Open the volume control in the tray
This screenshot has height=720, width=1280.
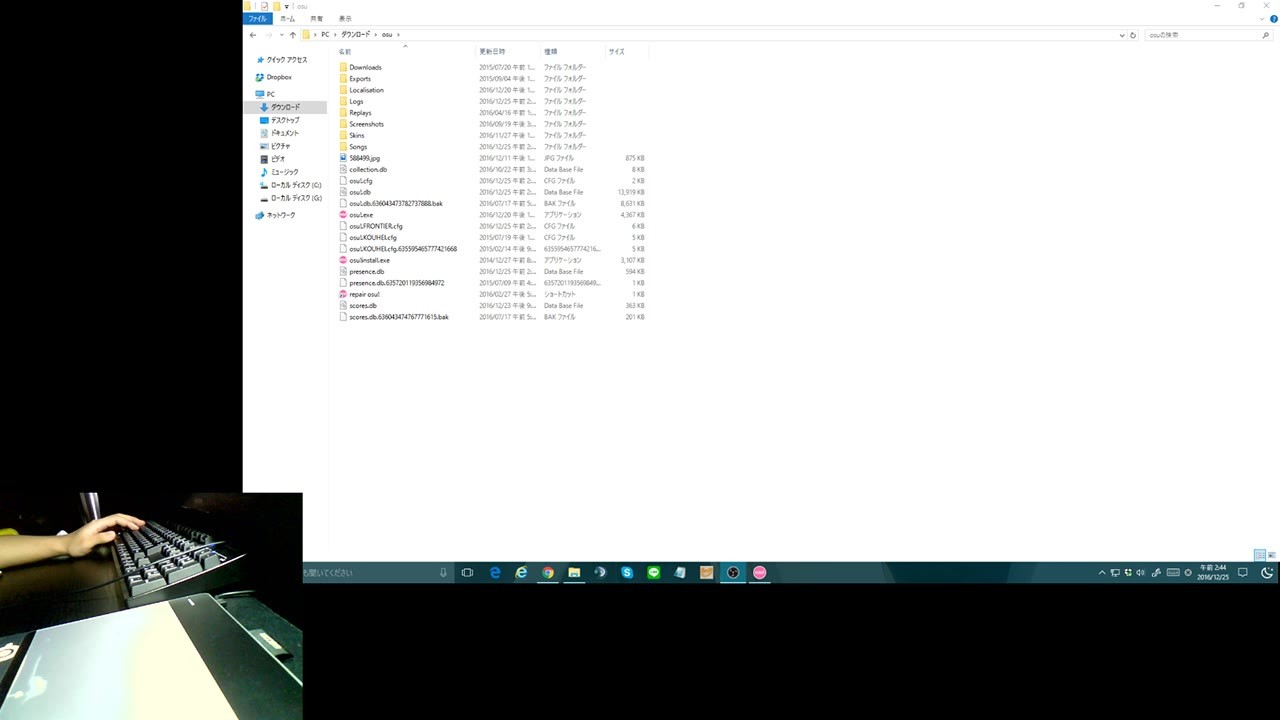point(1141,573)
